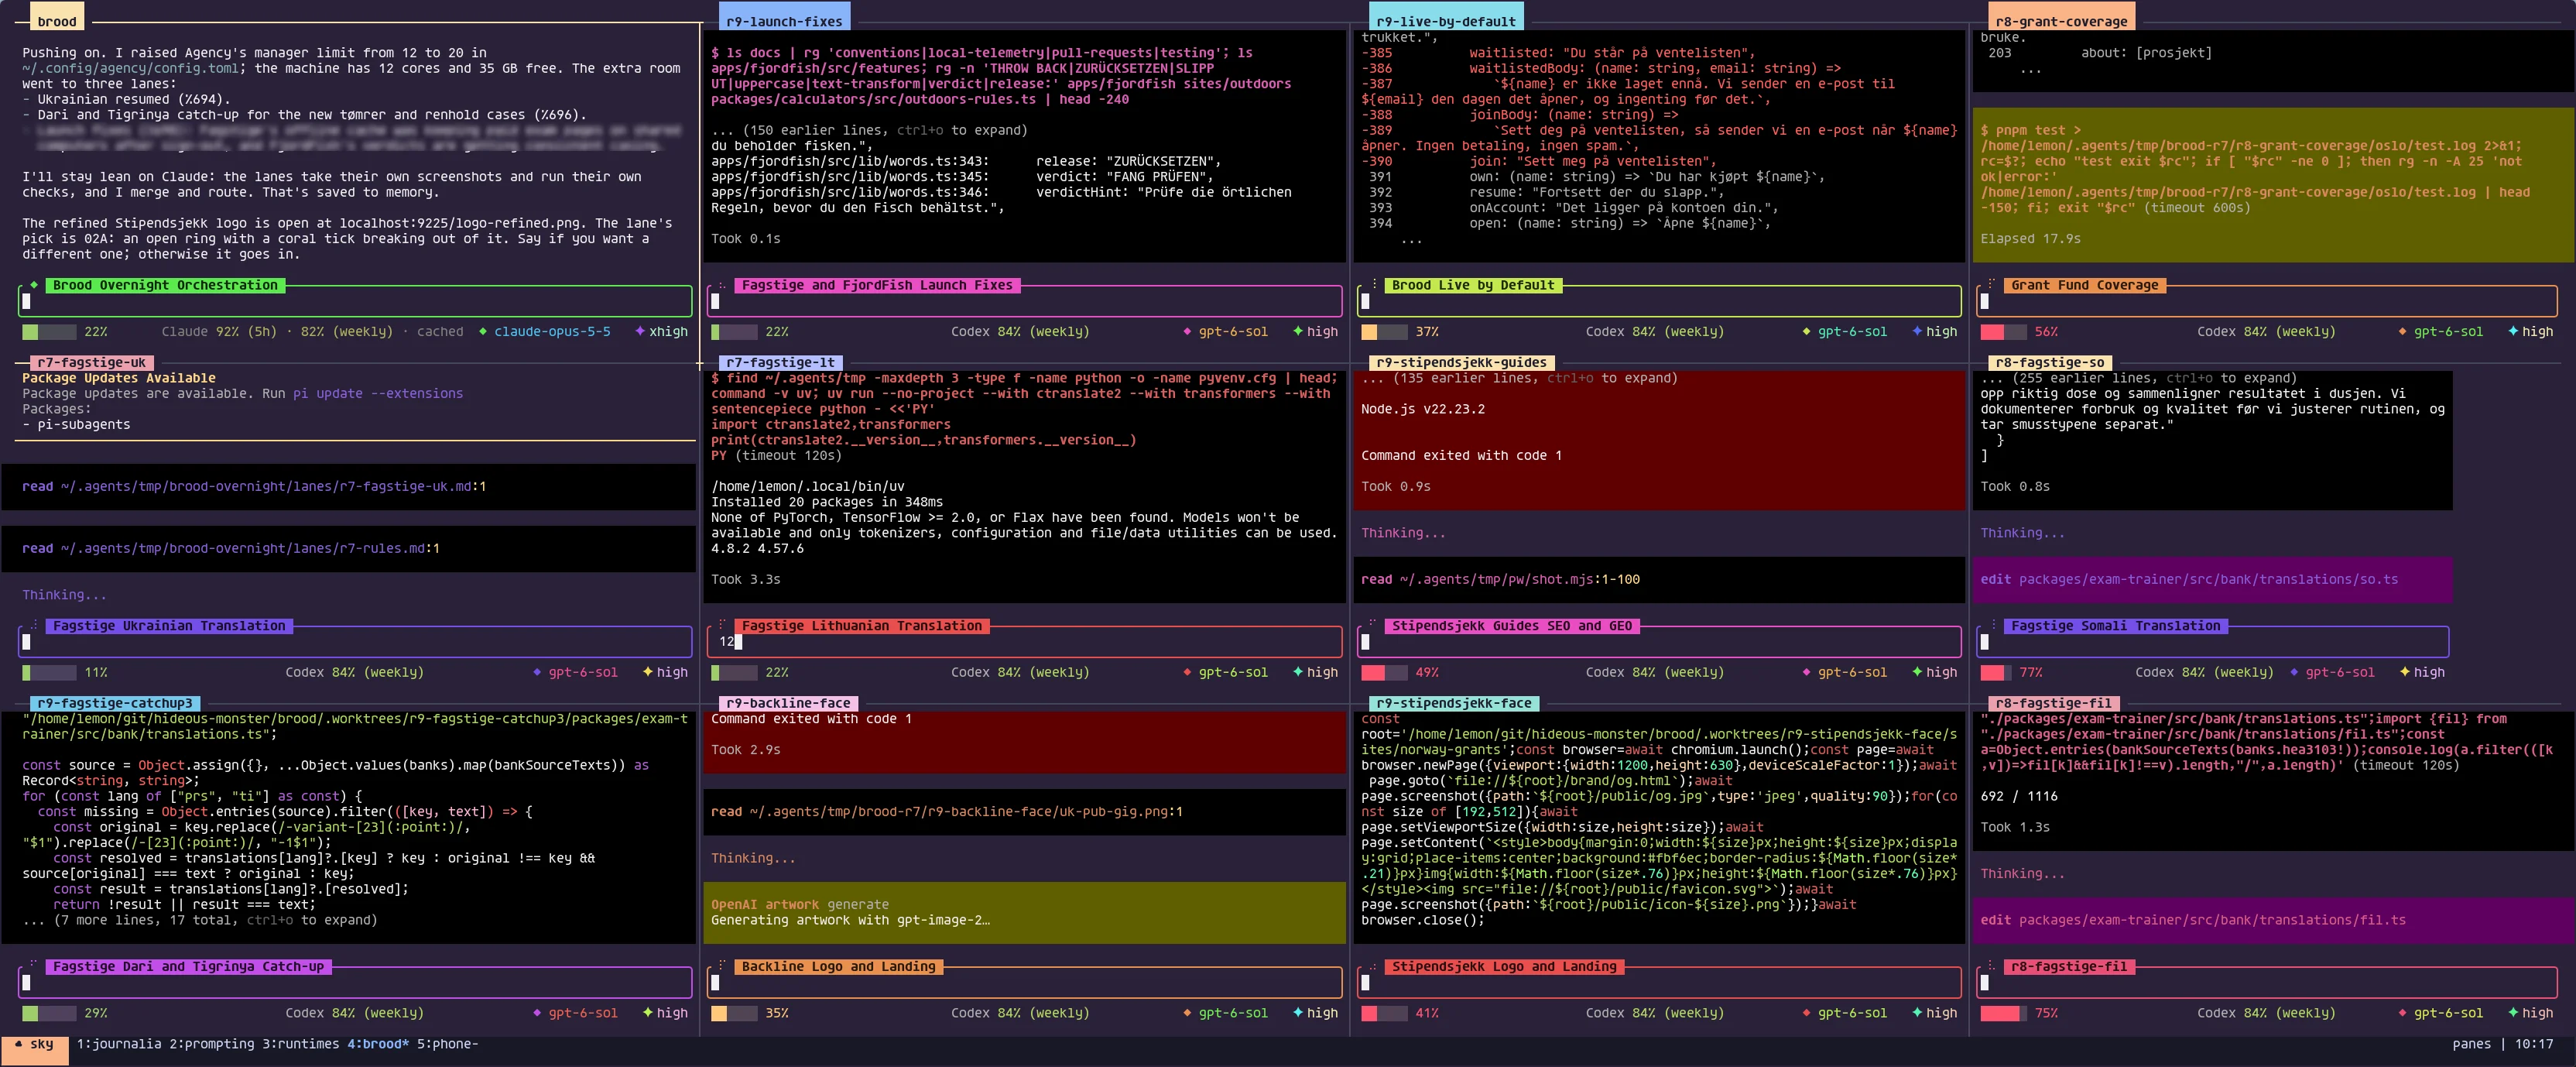Click the diamond icon before gpt-6-sol in Lithuanian Translation pane
2576x1067 pixels.
click(1187, 673)
